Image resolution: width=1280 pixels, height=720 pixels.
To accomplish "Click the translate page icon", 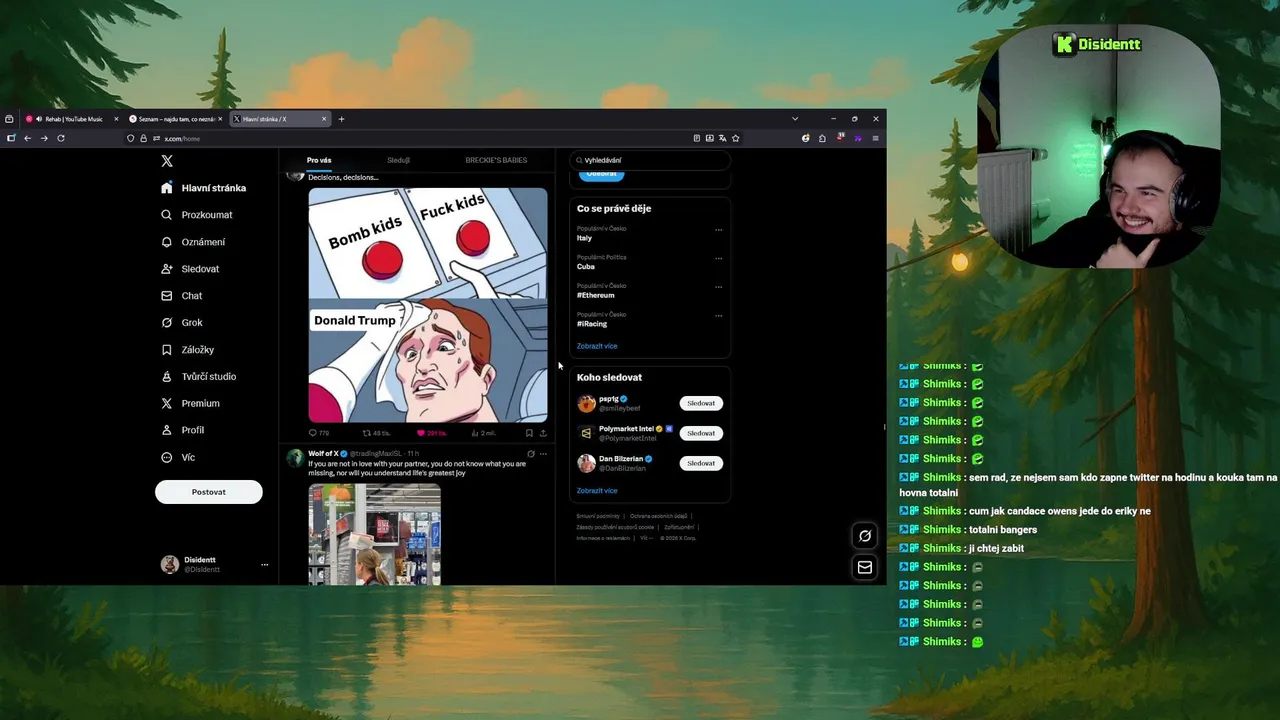I will [723, 138].
